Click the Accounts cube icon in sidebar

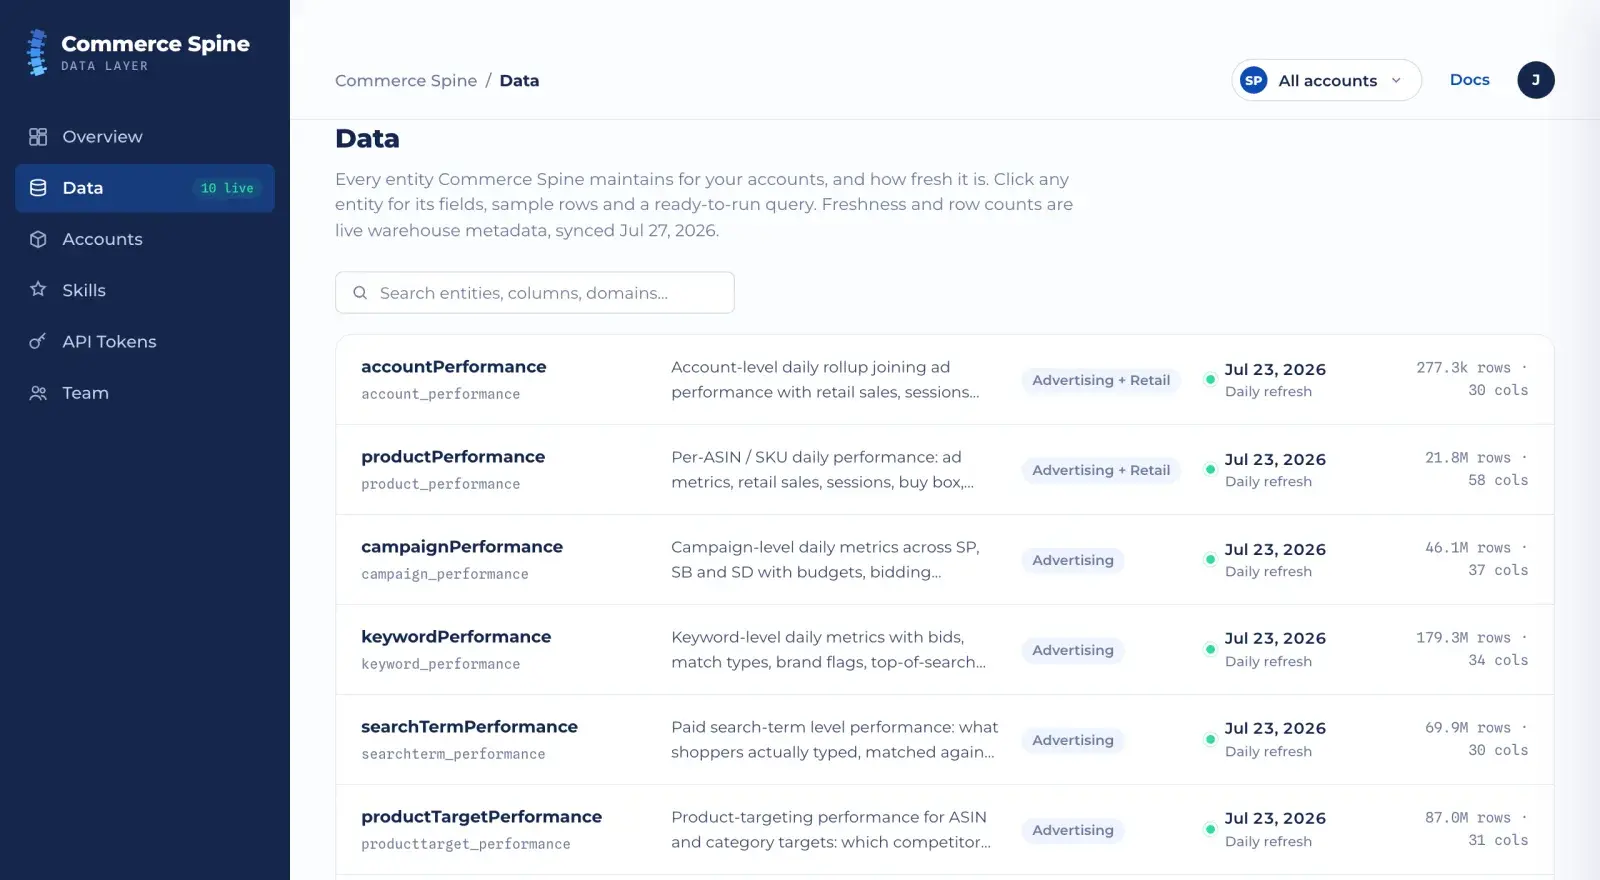coord(38,239)
